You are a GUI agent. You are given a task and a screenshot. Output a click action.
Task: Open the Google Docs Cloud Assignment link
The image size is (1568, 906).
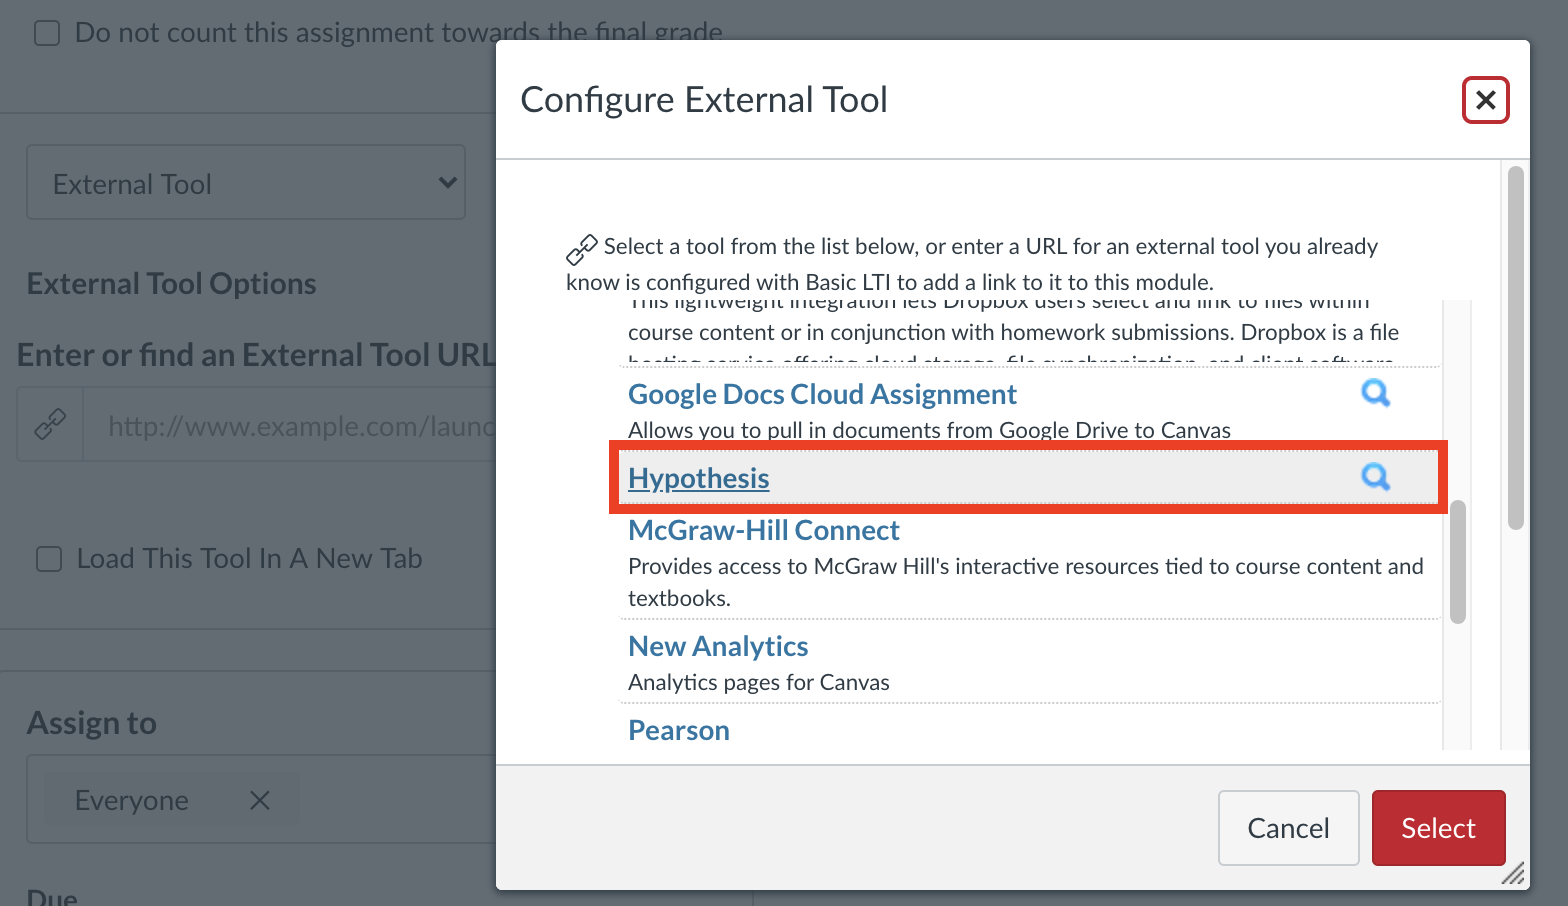(822, 394)
